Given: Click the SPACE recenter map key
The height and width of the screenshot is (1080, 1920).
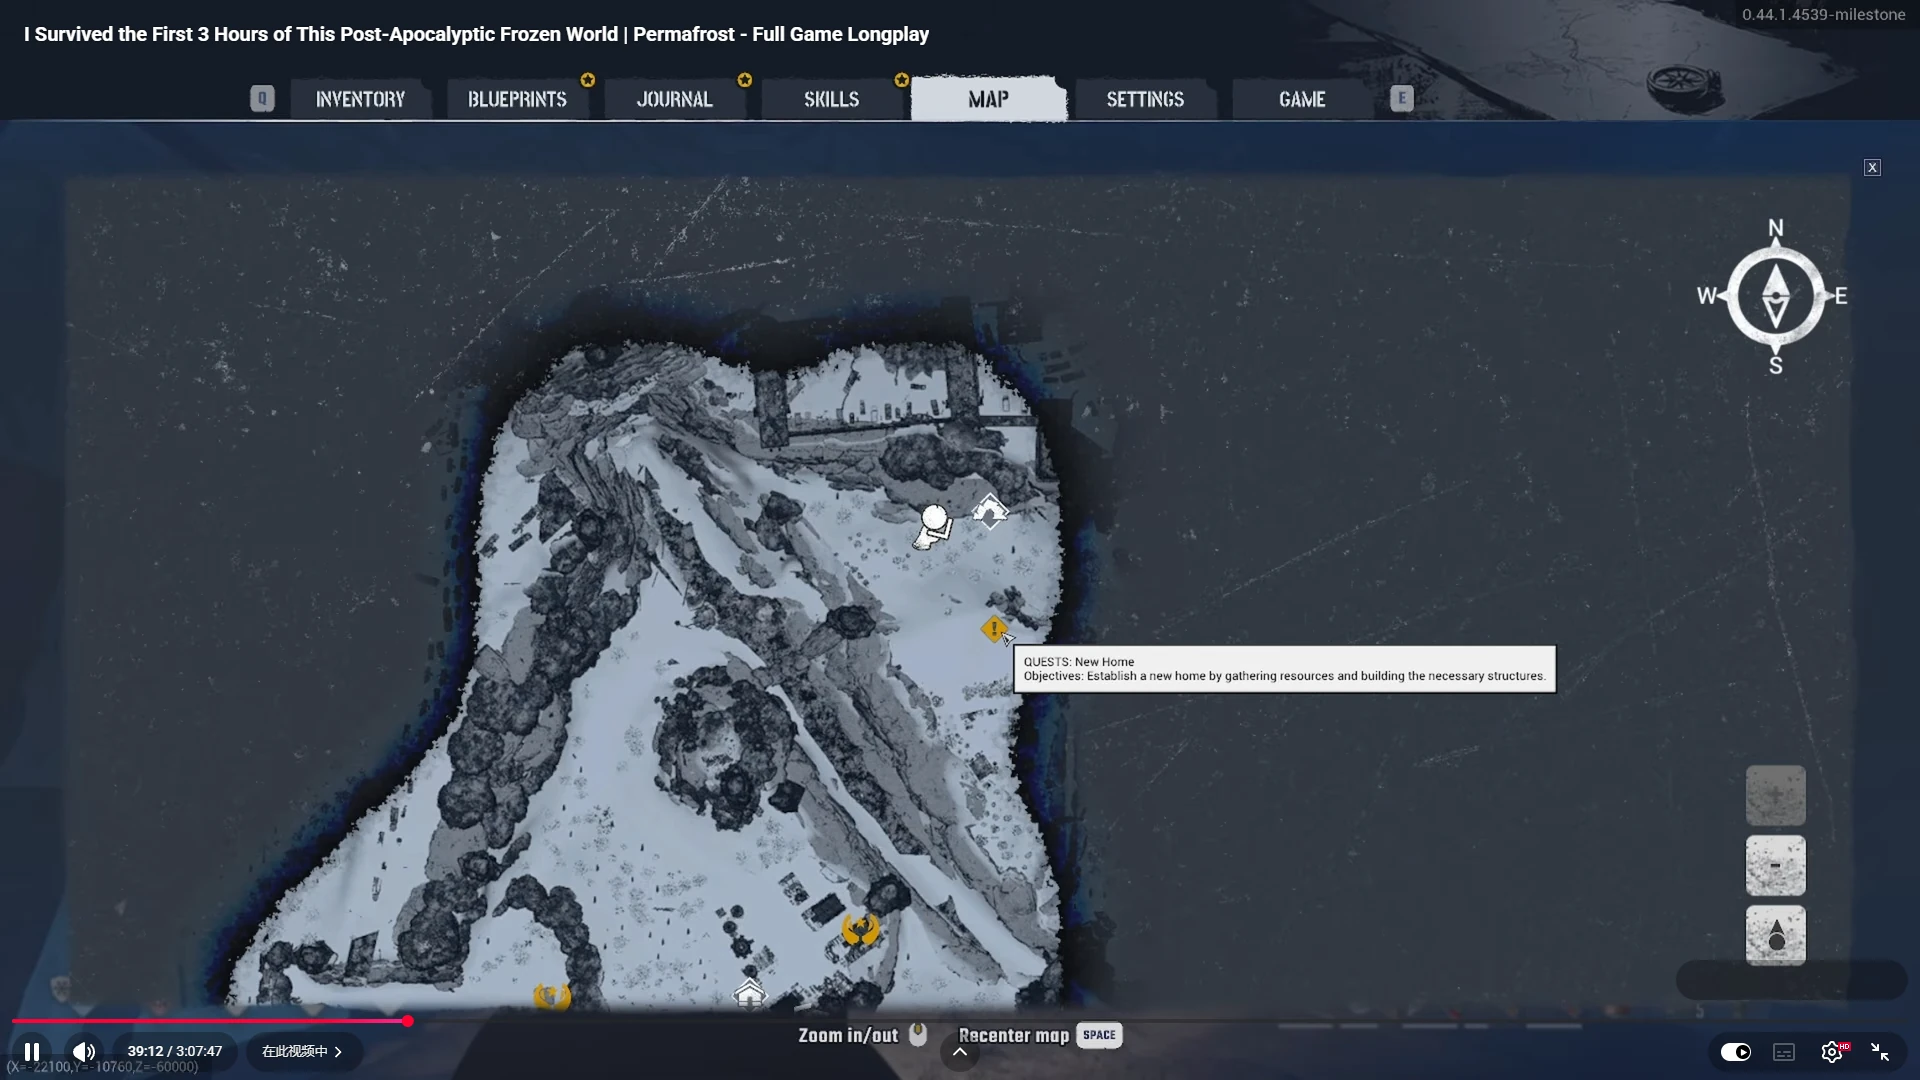Looking at the screenshot, I should coord(1099,1035).
